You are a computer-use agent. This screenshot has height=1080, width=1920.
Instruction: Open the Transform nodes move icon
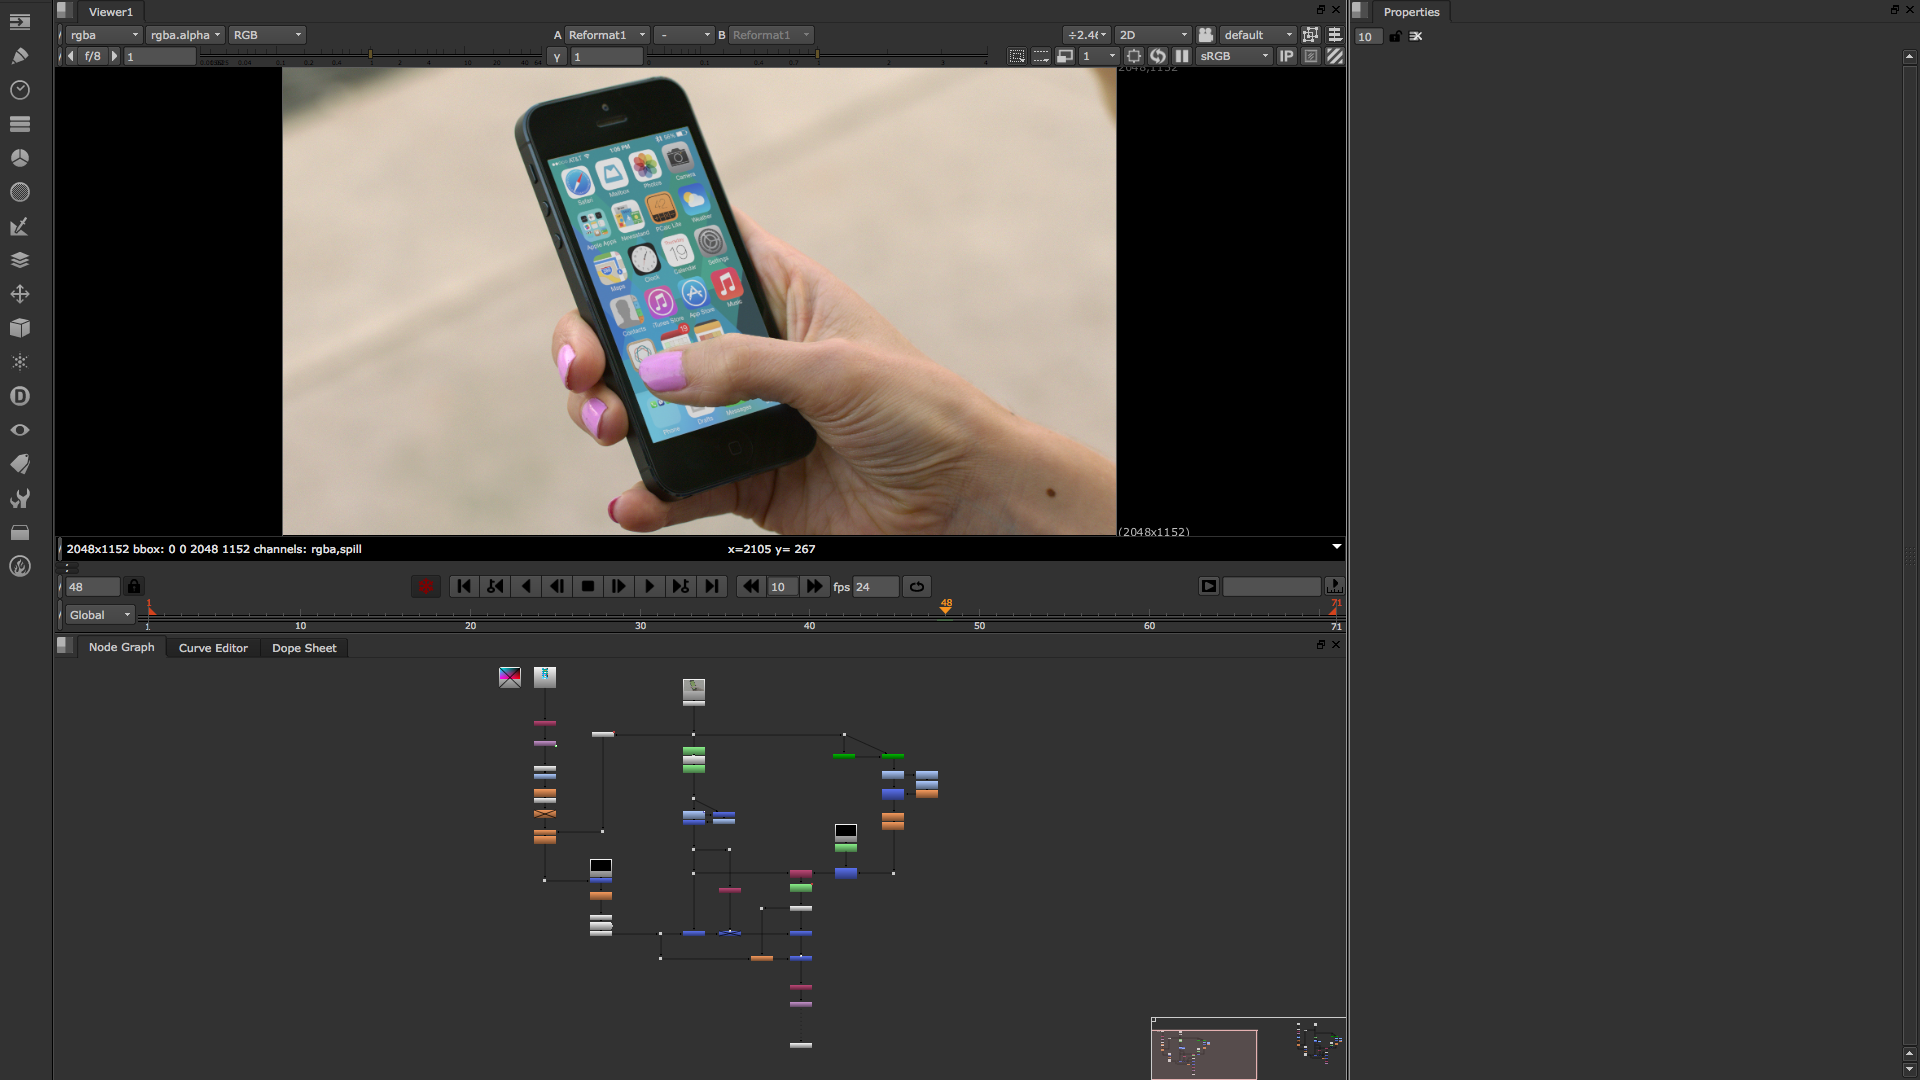tap(19, 294)
